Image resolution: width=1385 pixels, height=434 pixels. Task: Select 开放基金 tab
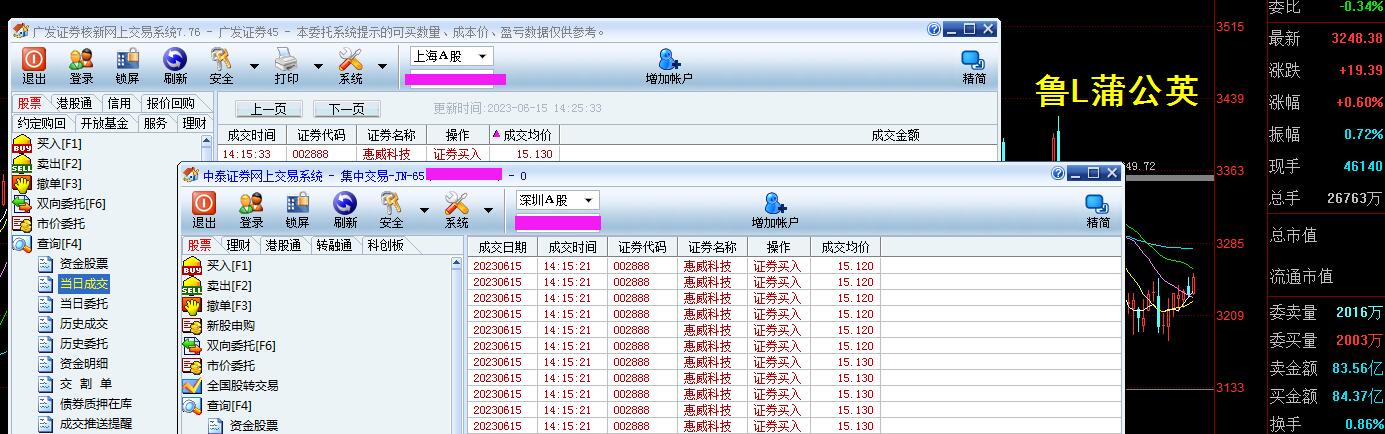pyautogui.click(x=104, y=123)
